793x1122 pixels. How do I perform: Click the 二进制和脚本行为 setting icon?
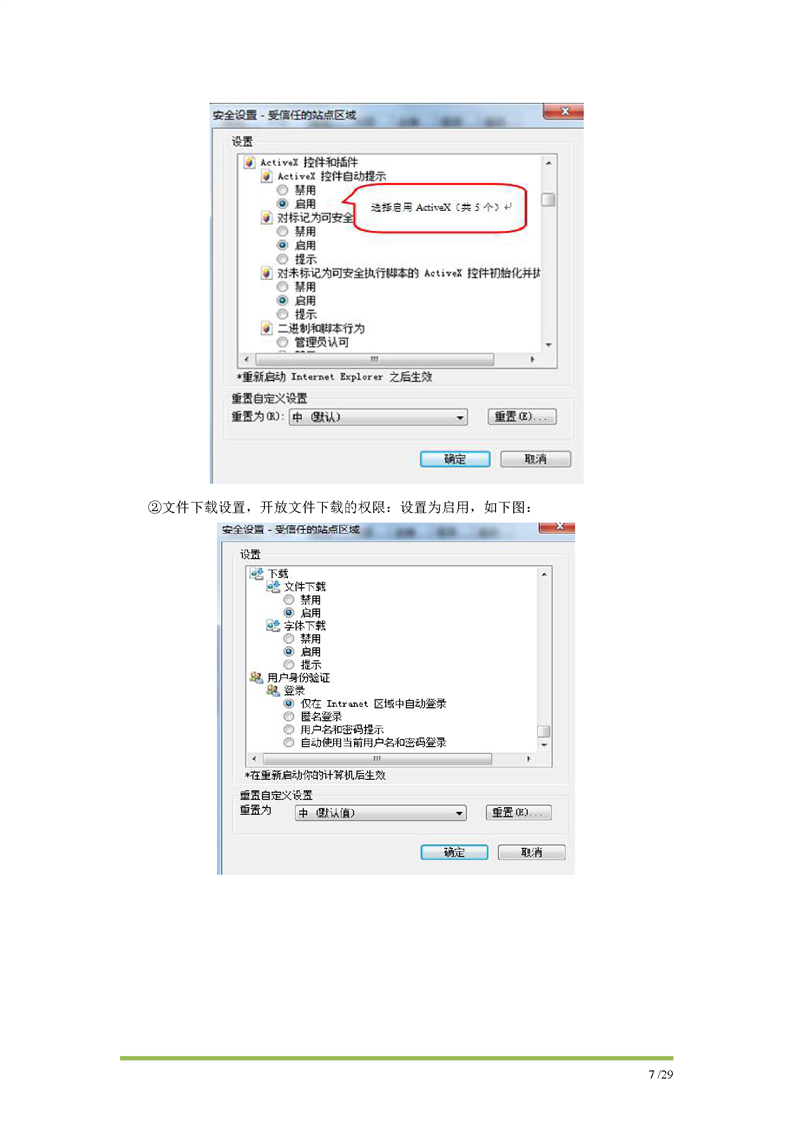click(266, 328)
